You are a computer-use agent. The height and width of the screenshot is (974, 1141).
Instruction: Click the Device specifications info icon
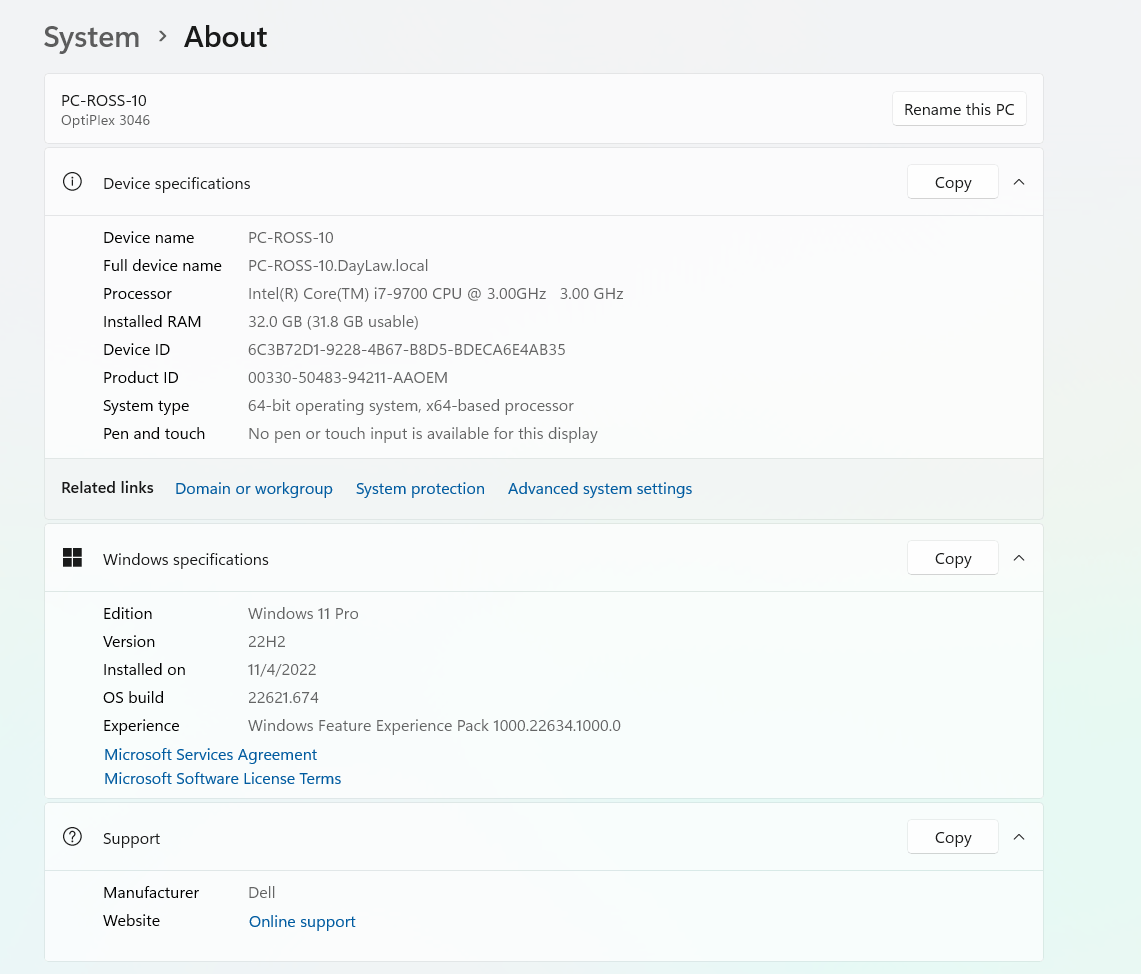pyautogui.click(x=72, y=182)
